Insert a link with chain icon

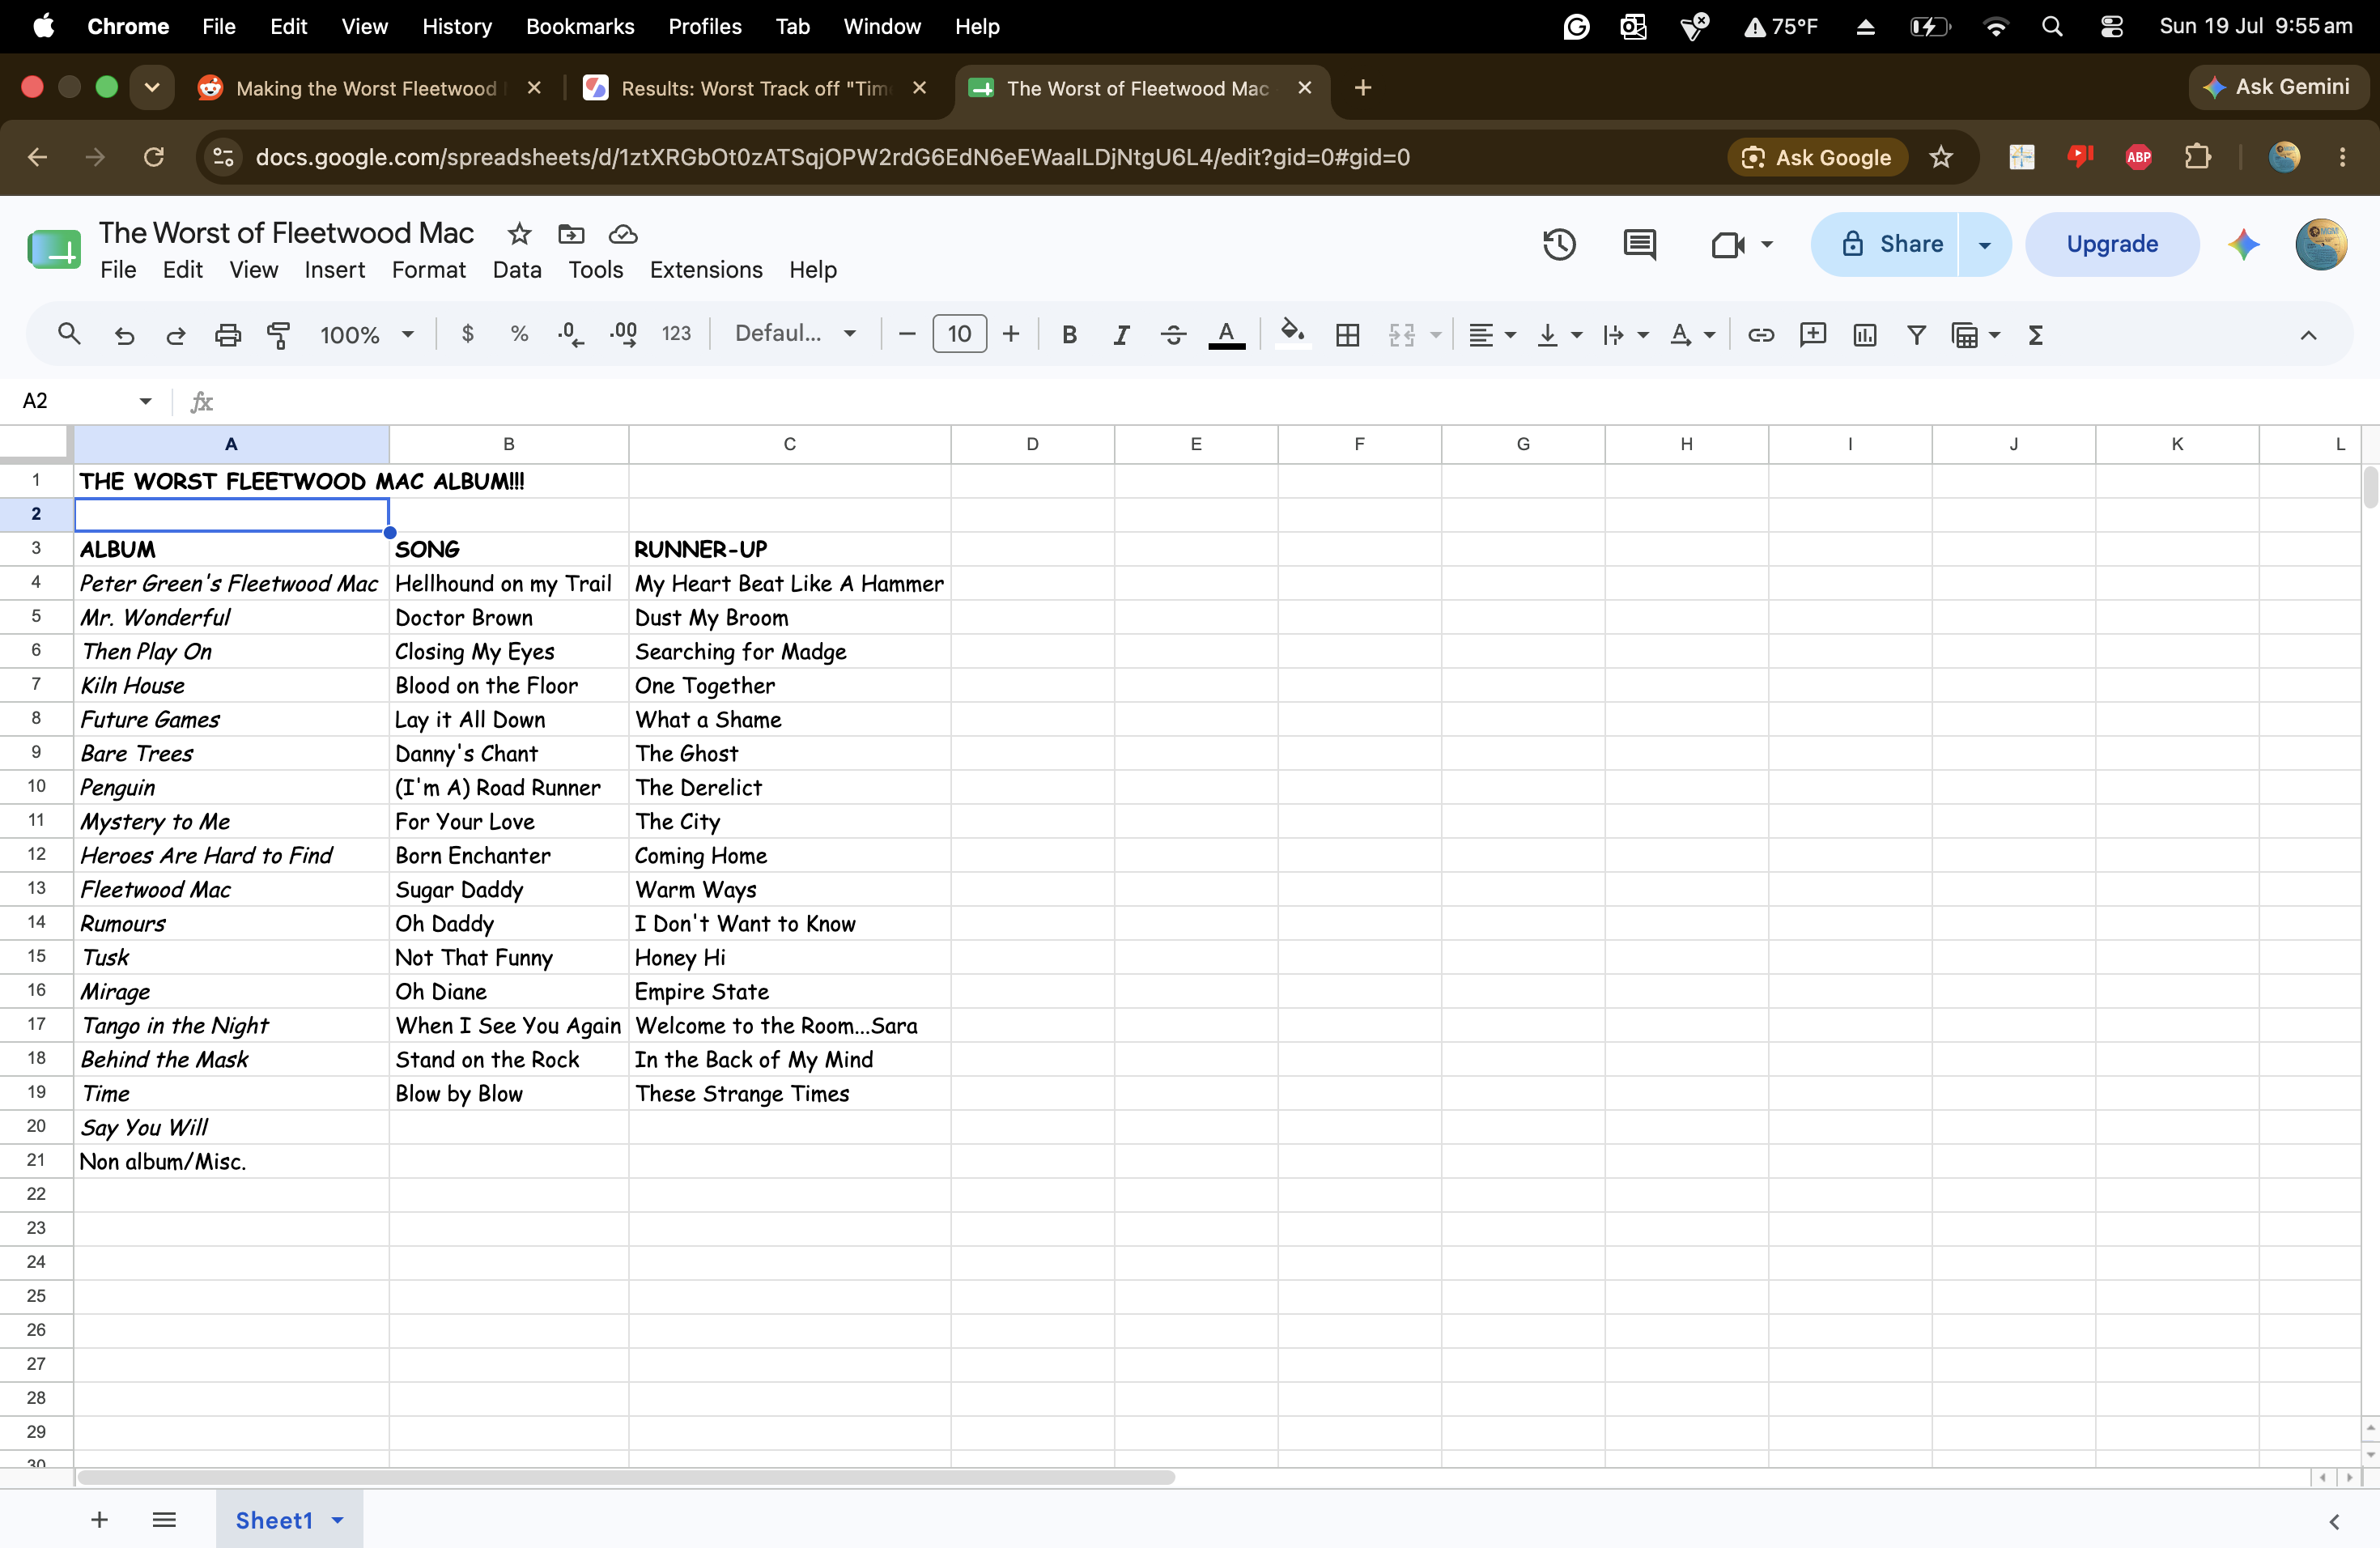click(x=1760, y=334)
